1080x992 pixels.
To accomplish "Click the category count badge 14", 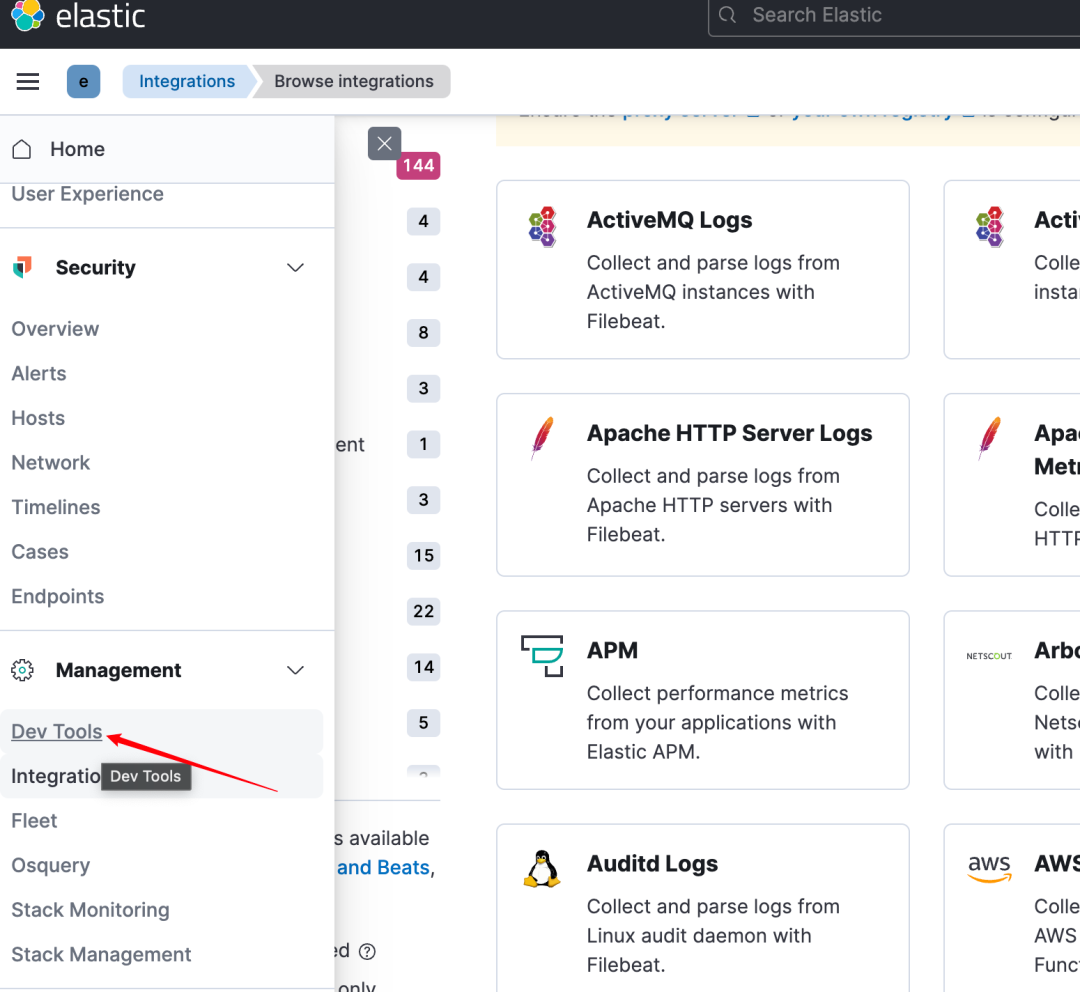I will pyautogui.click(x=424, y=667).
